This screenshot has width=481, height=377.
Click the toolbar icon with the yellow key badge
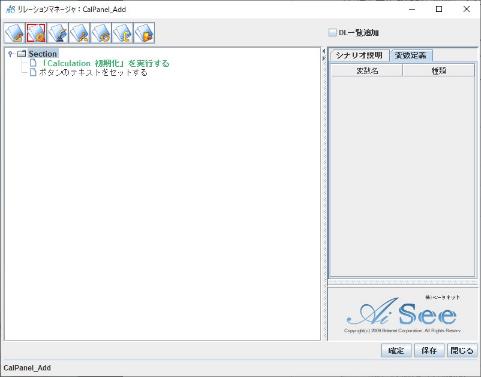tap(122, 33)
